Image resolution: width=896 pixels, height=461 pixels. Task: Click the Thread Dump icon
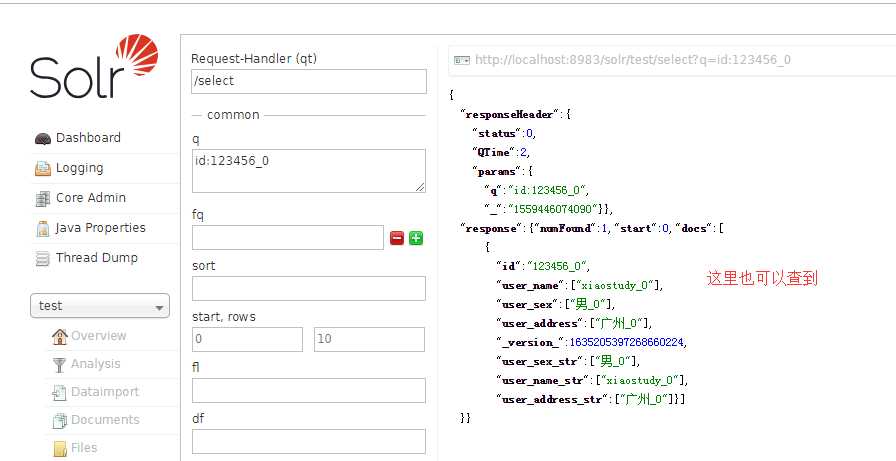pyautogui.click(x=43, y=259)
